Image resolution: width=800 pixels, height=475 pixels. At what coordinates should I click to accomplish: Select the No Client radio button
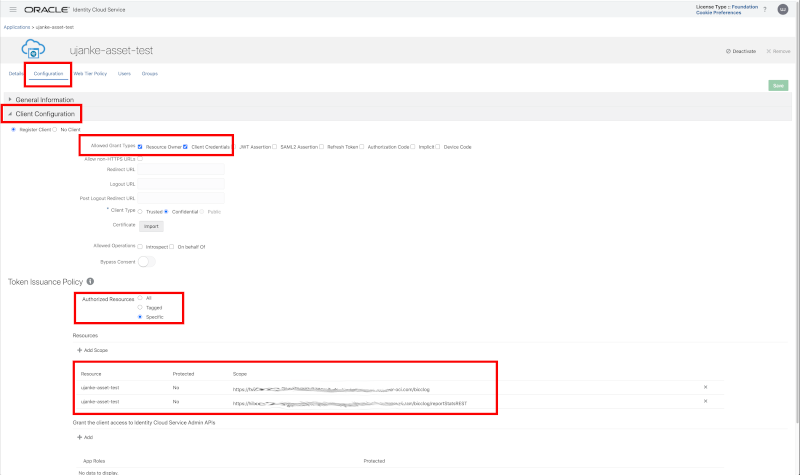point(55,130)
